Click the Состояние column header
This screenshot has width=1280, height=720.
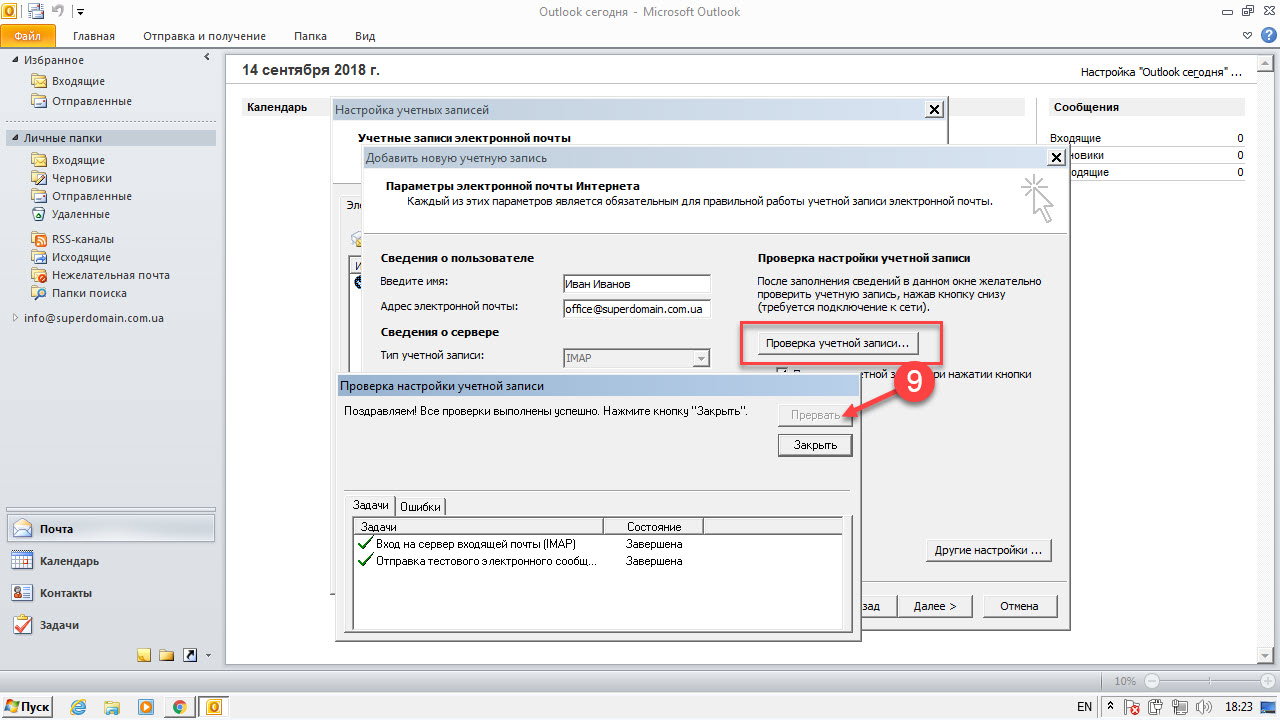(654, 526)
